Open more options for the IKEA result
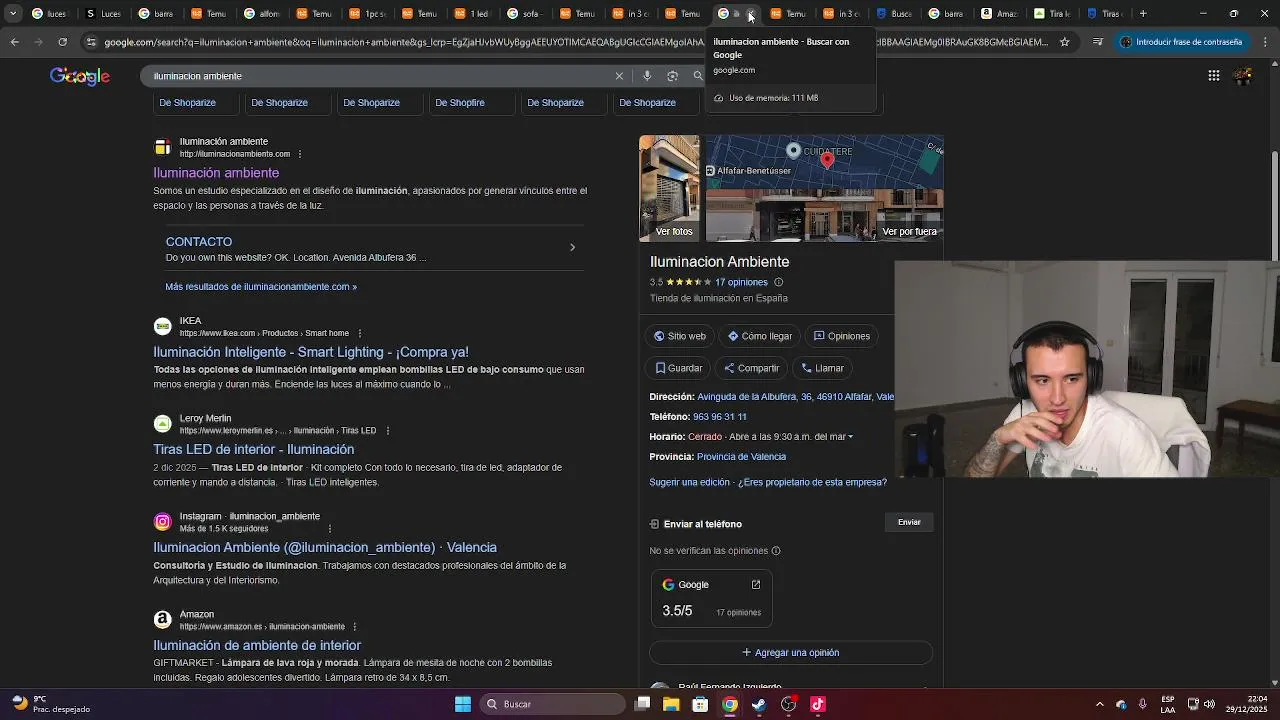Image resolution: width=1280 pixels, height=720 pixels. pos(360,333)
